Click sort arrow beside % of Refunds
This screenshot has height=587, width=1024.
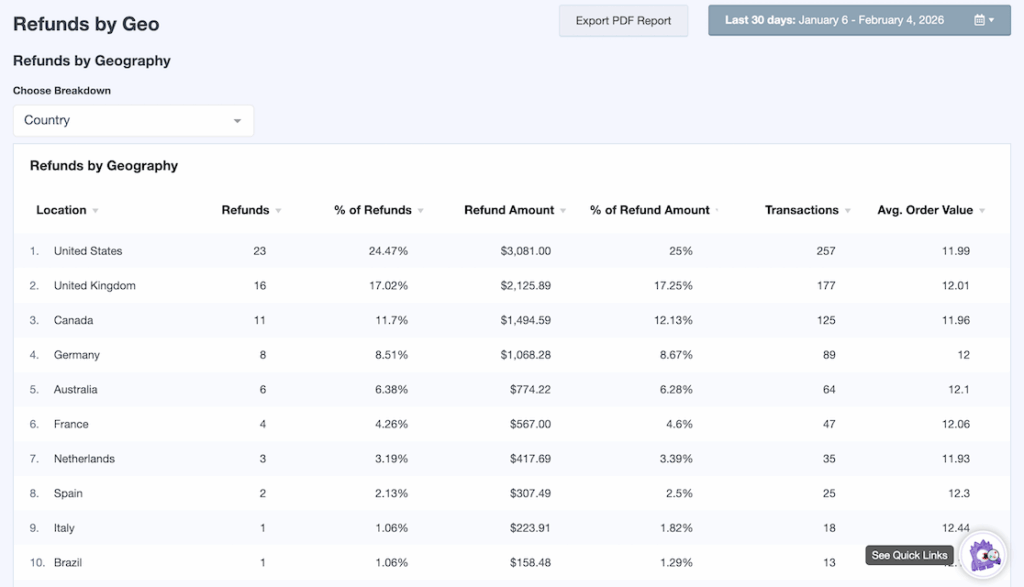421,211
